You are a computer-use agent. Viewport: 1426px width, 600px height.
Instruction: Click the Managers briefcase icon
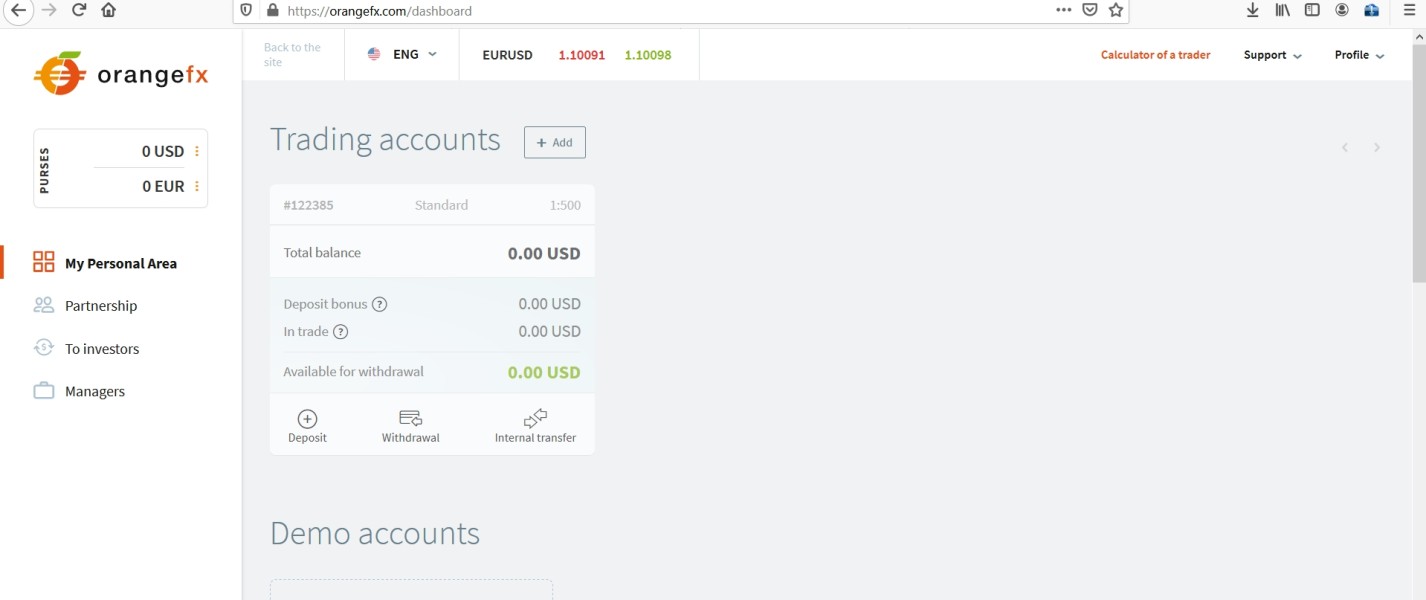(44, 391)
